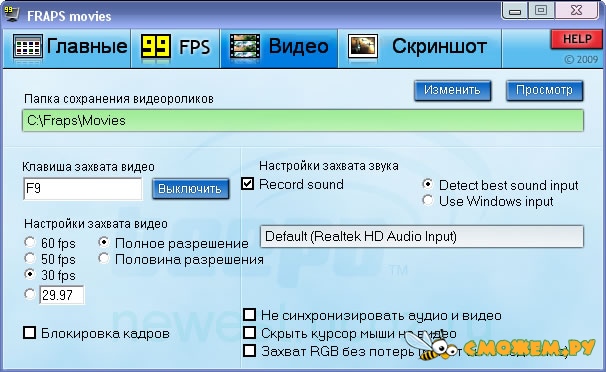Click the Просмотр button
This screenshot has width=606, height=372.
[545, 91]
